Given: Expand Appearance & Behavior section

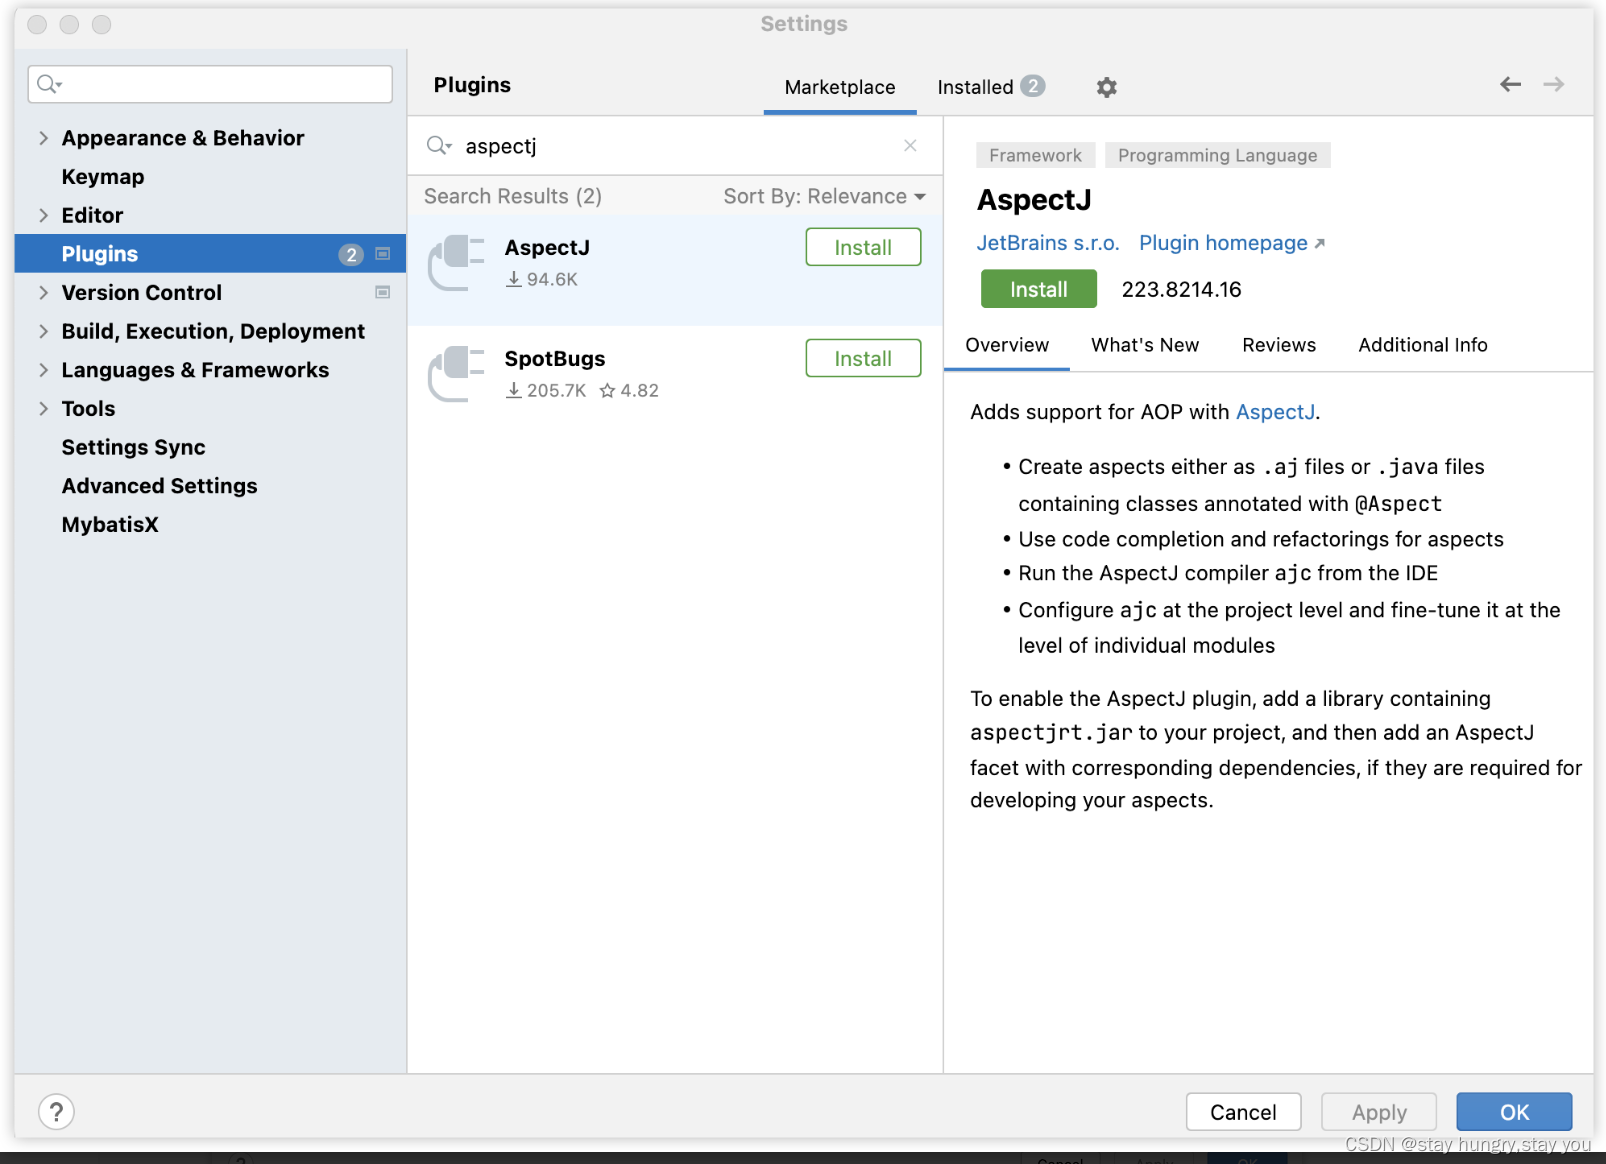Looking at the screenshot, I should (43, 138).
